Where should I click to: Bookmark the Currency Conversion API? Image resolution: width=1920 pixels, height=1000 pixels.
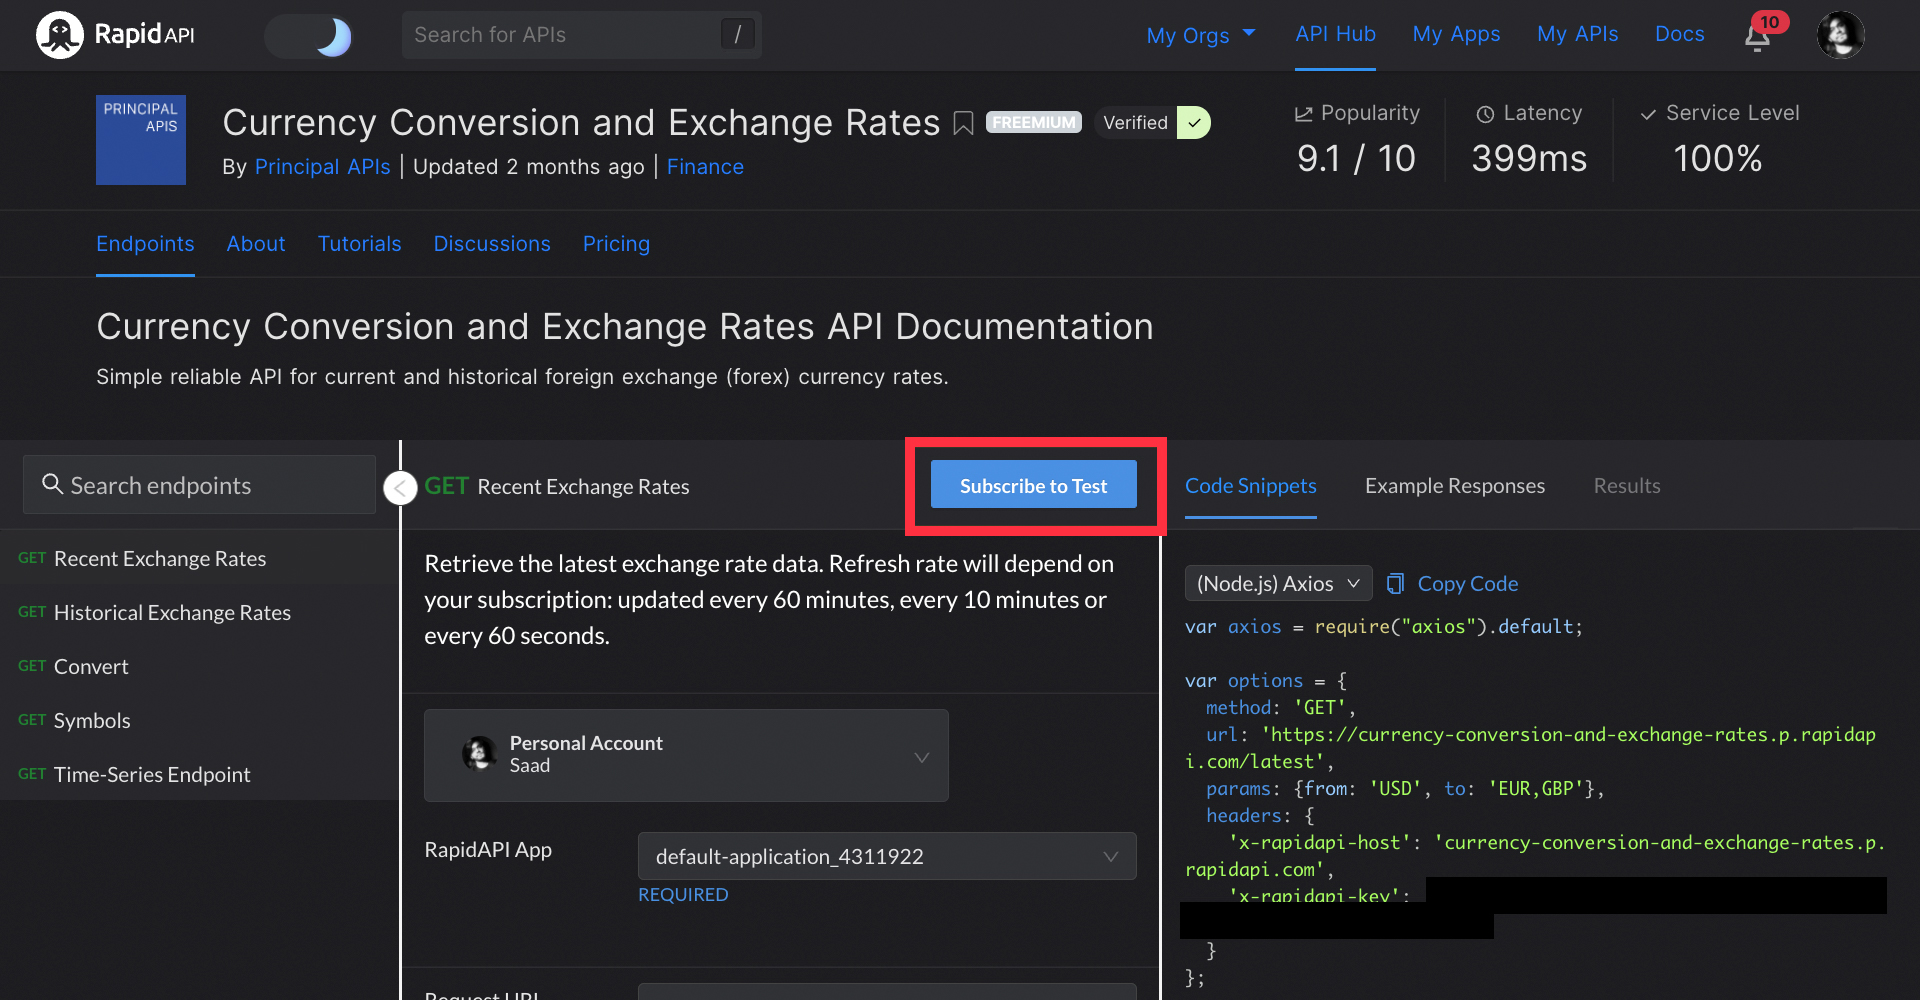[963, 123]
